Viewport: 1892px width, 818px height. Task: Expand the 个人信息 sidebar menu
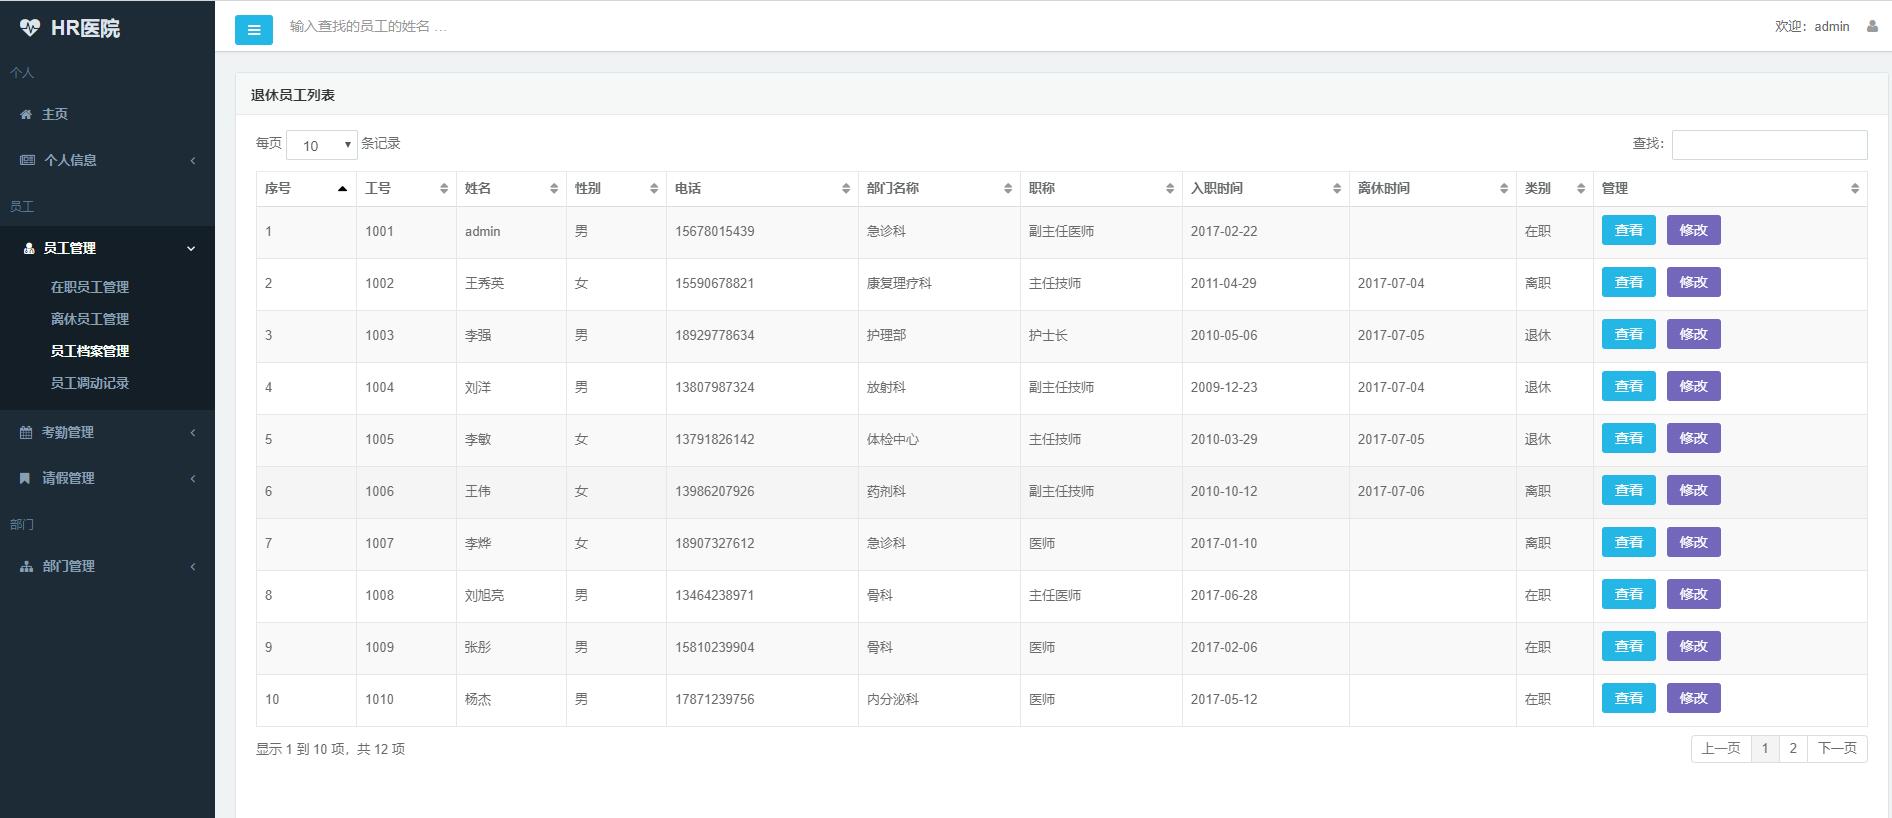107,160
